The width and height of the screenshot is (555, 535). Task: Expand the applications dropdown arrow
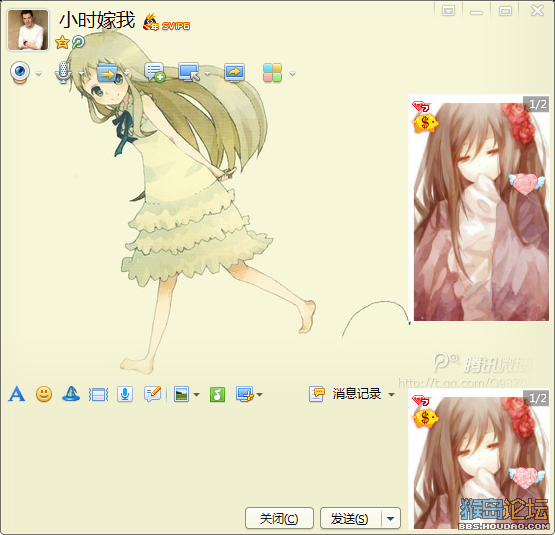292,74
